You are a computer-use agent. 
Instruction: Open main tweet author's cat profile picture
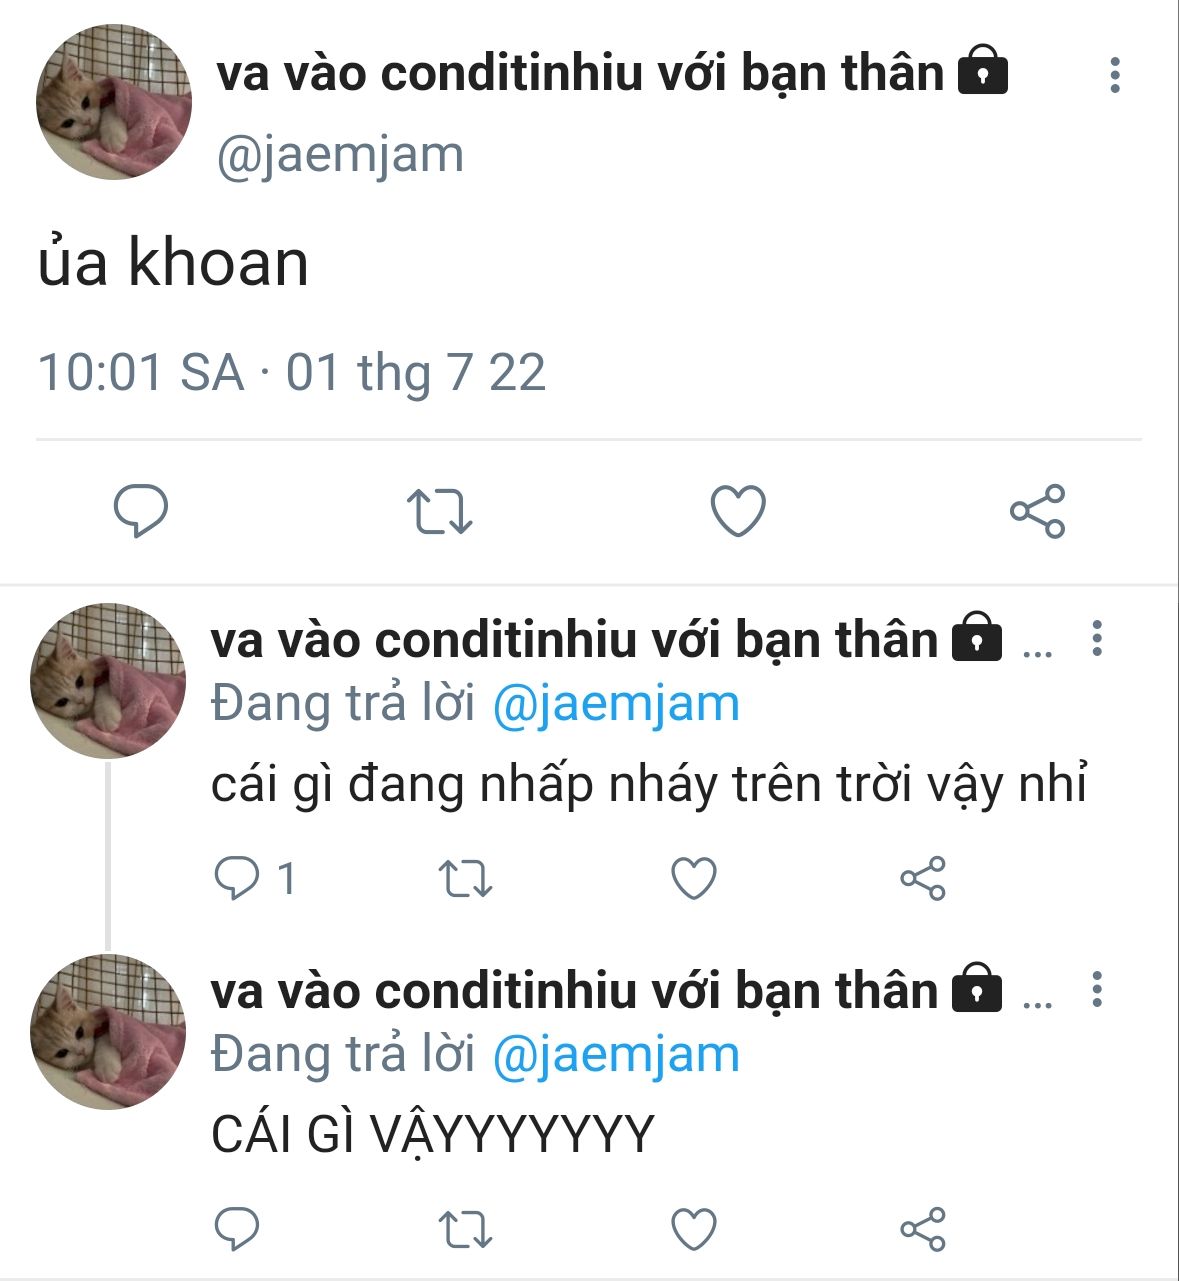[114, 102]
